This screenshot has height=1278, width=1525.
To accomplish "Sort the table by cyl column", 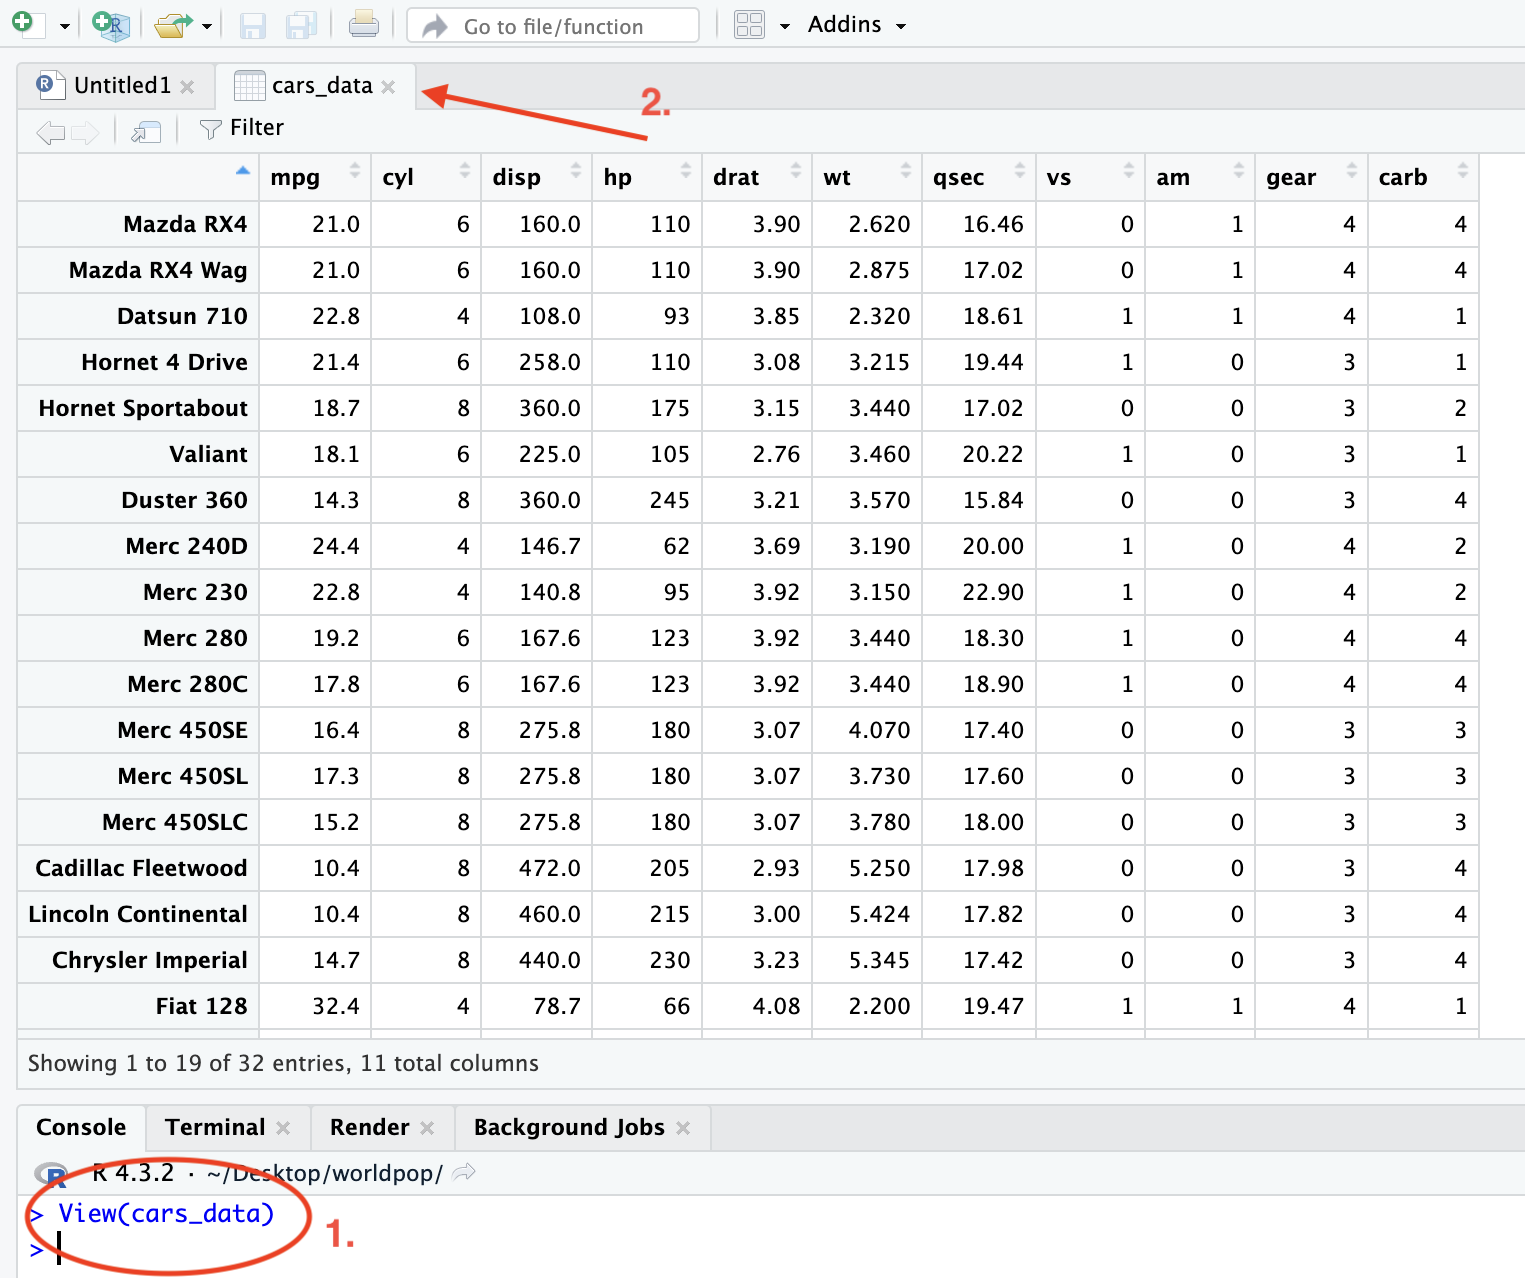I will (x=426, y=178).
